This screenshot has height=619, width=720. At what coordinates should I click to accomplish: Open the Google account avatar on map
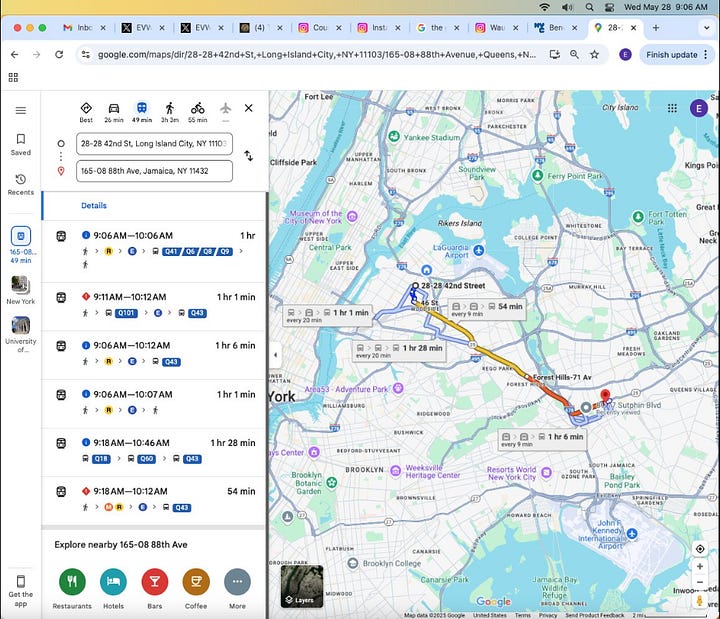699,108
